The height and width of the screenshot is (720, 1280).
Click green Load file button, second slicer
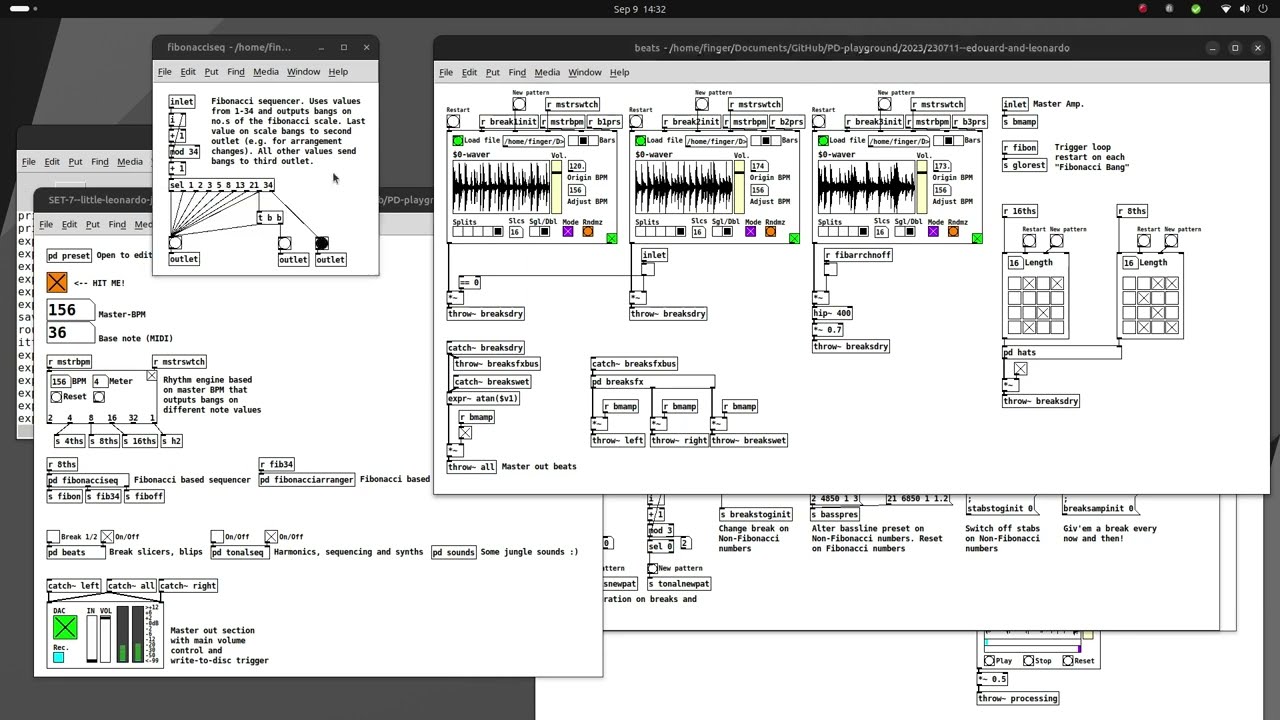[x=640, y=141]
